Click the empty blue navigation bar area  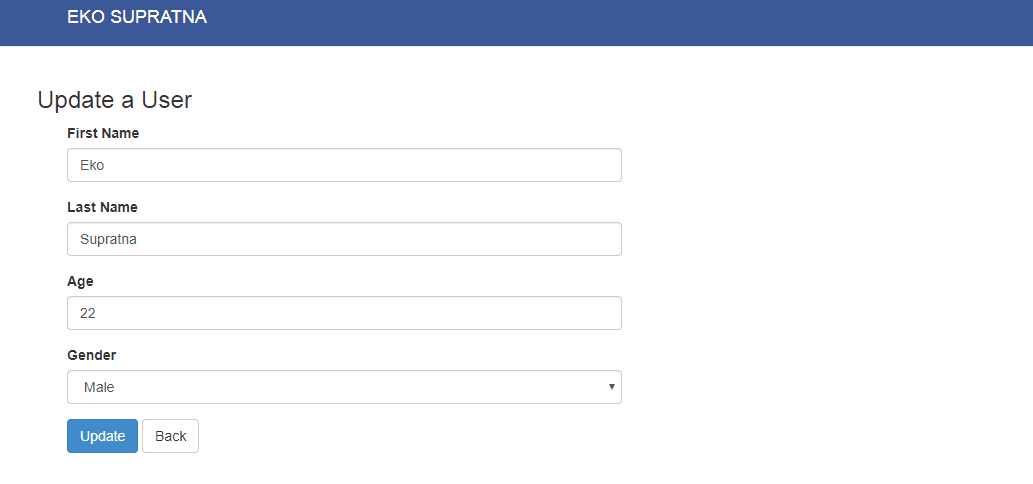(x=619, y=22)
